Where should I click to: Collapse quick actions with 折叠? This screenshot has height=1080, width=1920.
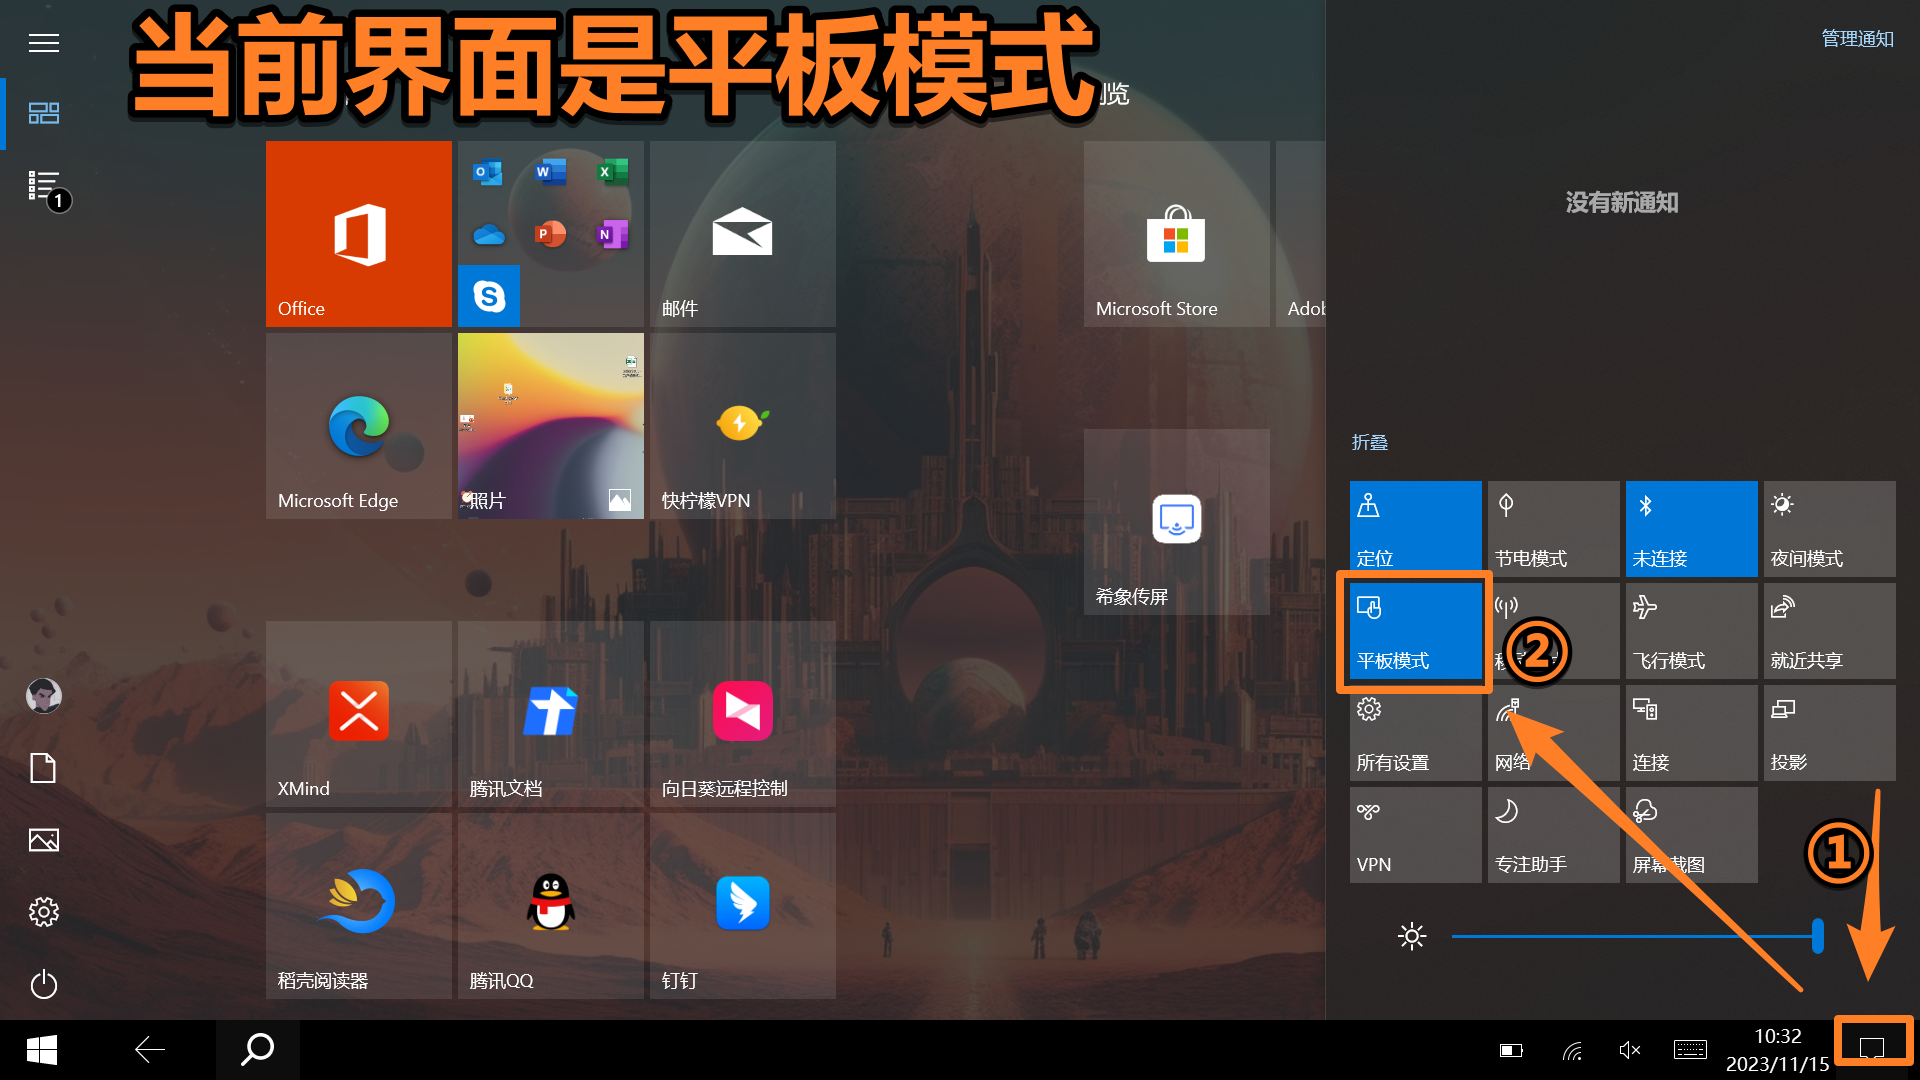click(x=1369, y=442)
